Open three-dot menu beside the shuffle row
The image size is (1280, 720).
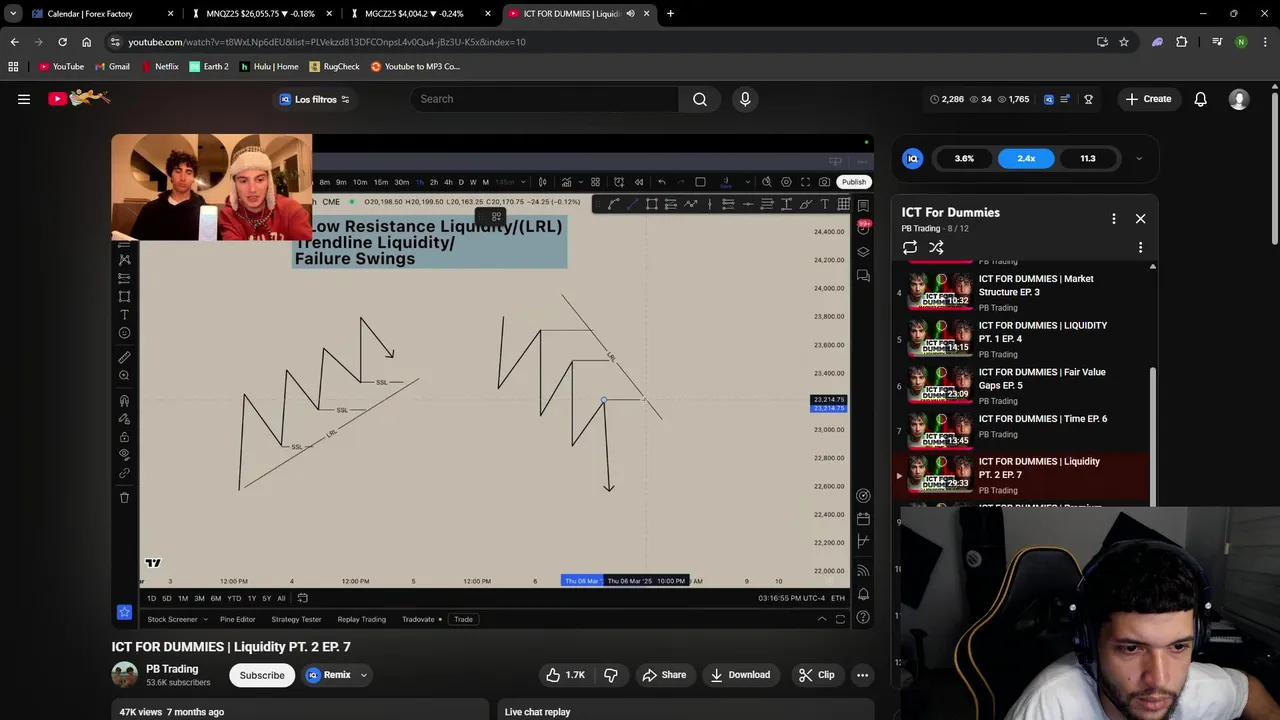point(1140,247)
